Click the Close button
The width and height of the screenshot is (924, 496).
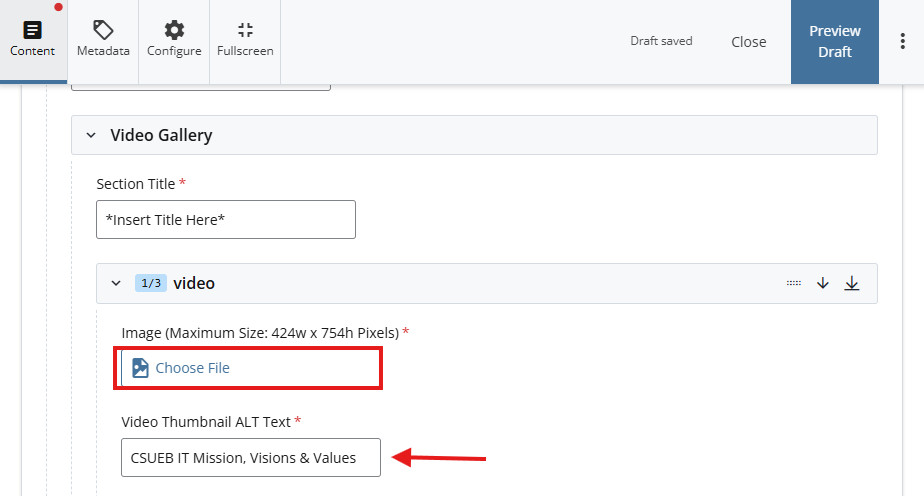(x=748, y=42)
